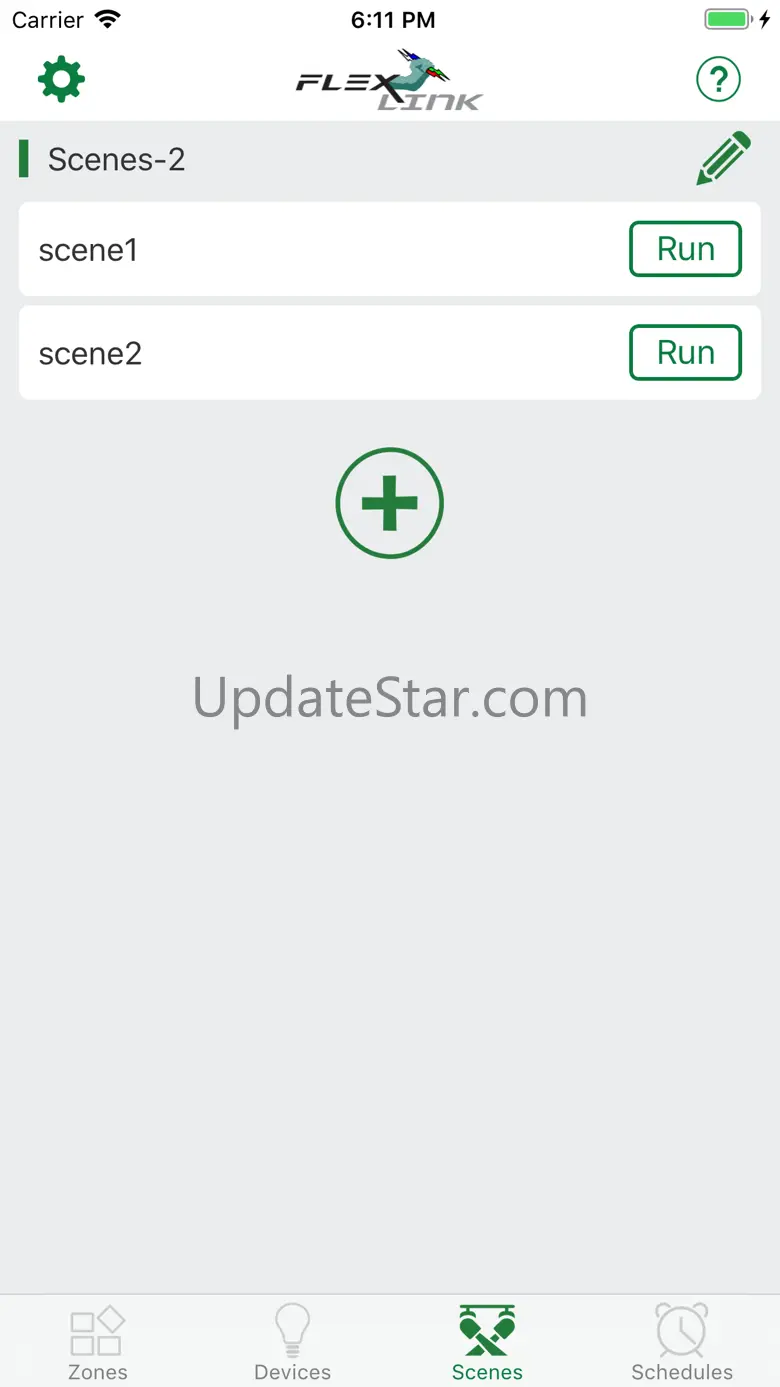Tap the Zones squares icon

tap(97, 1330)
